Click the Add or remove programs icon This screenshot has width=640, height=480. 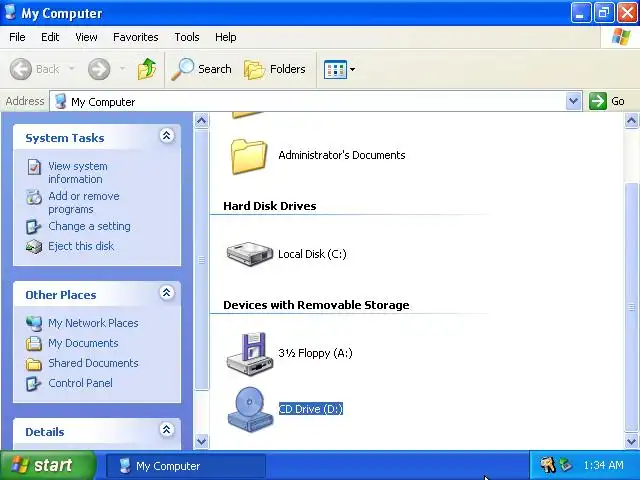(34, 197)
